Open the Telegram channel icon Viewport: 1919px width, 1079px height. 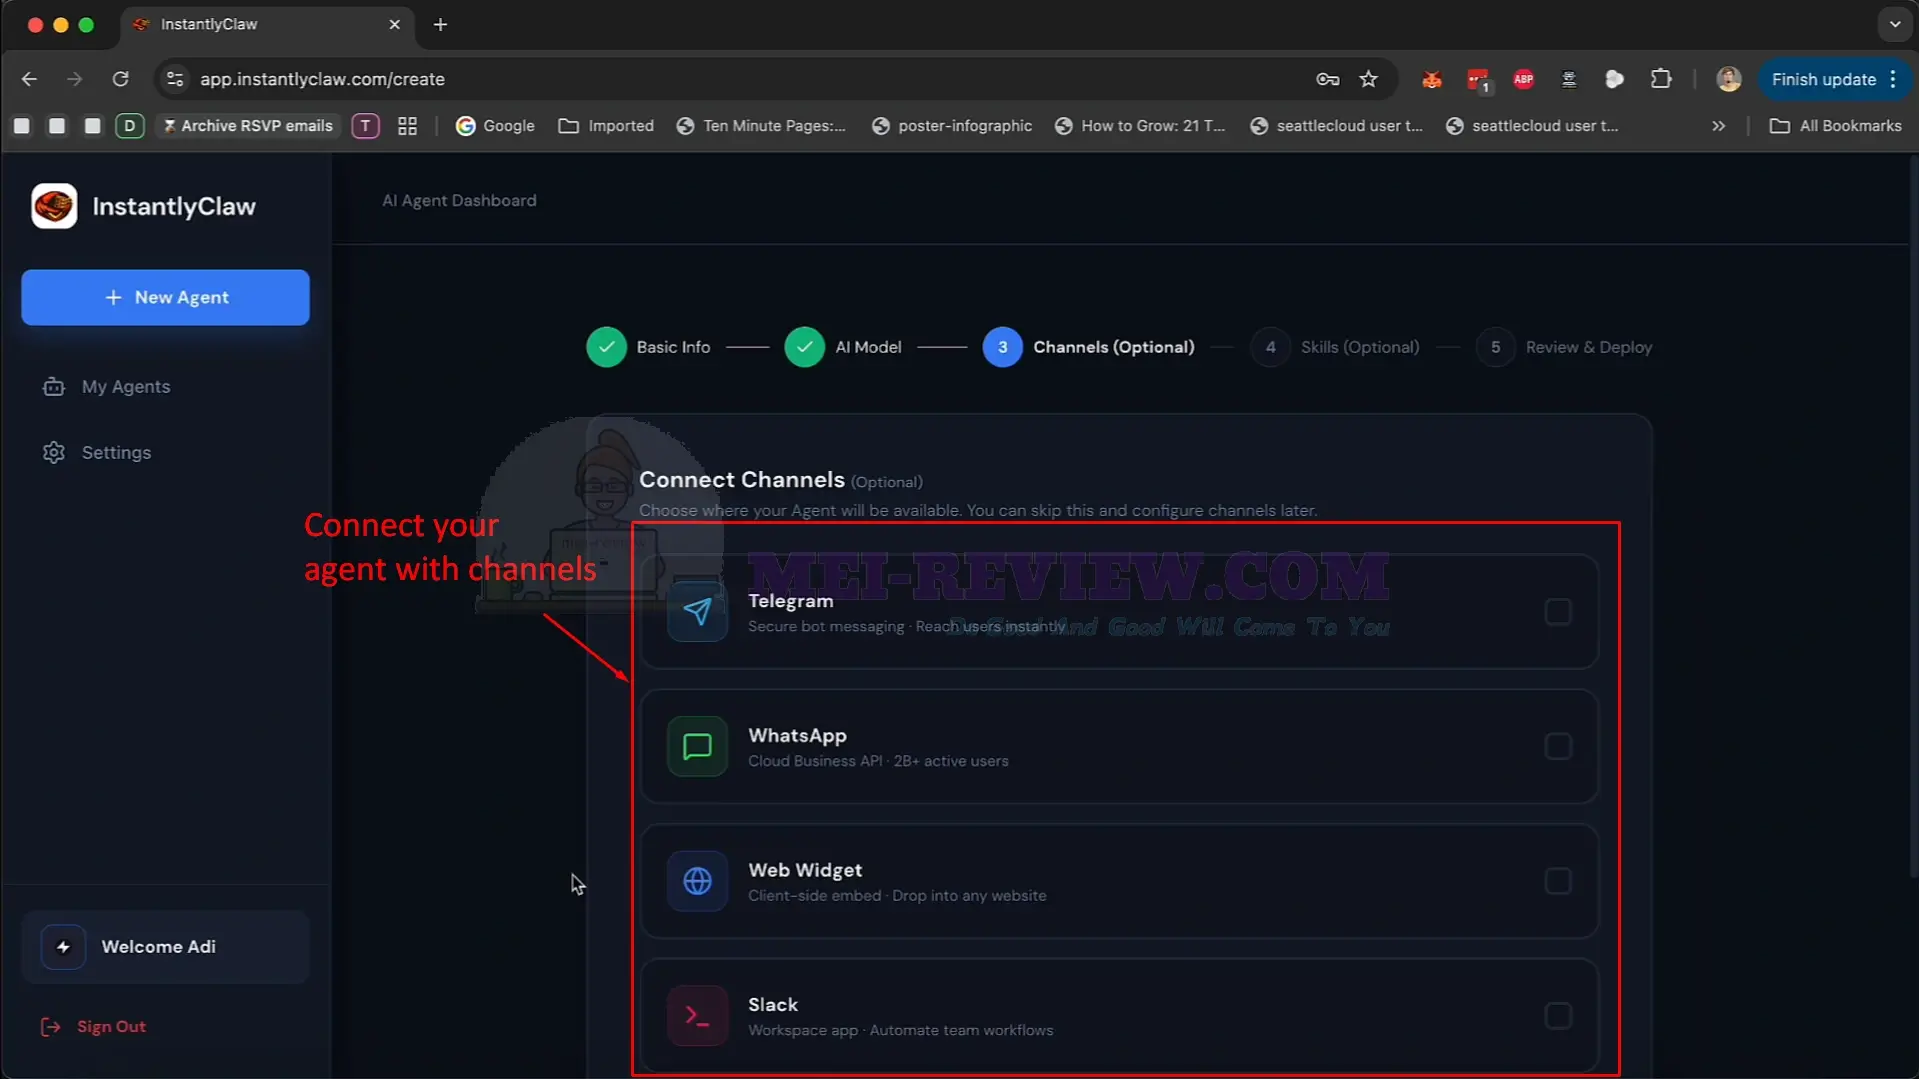697,612
